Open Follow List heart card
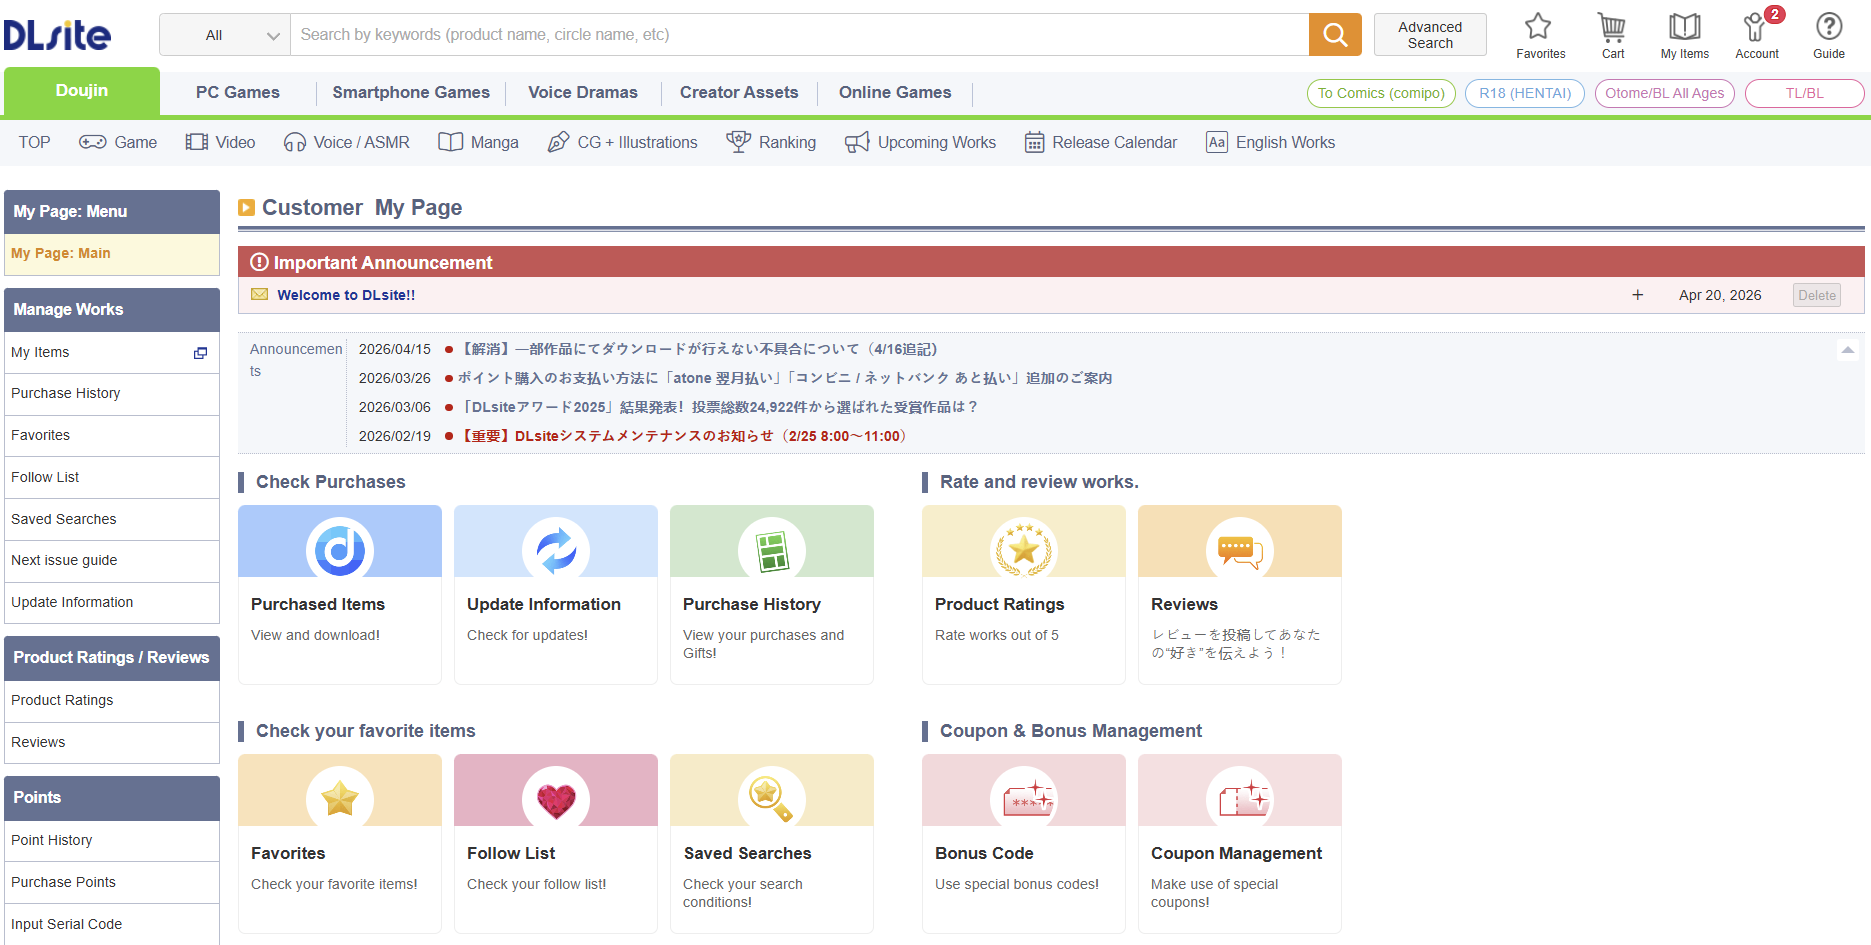Screen dimensions: 1871x945 pos(556,843)
